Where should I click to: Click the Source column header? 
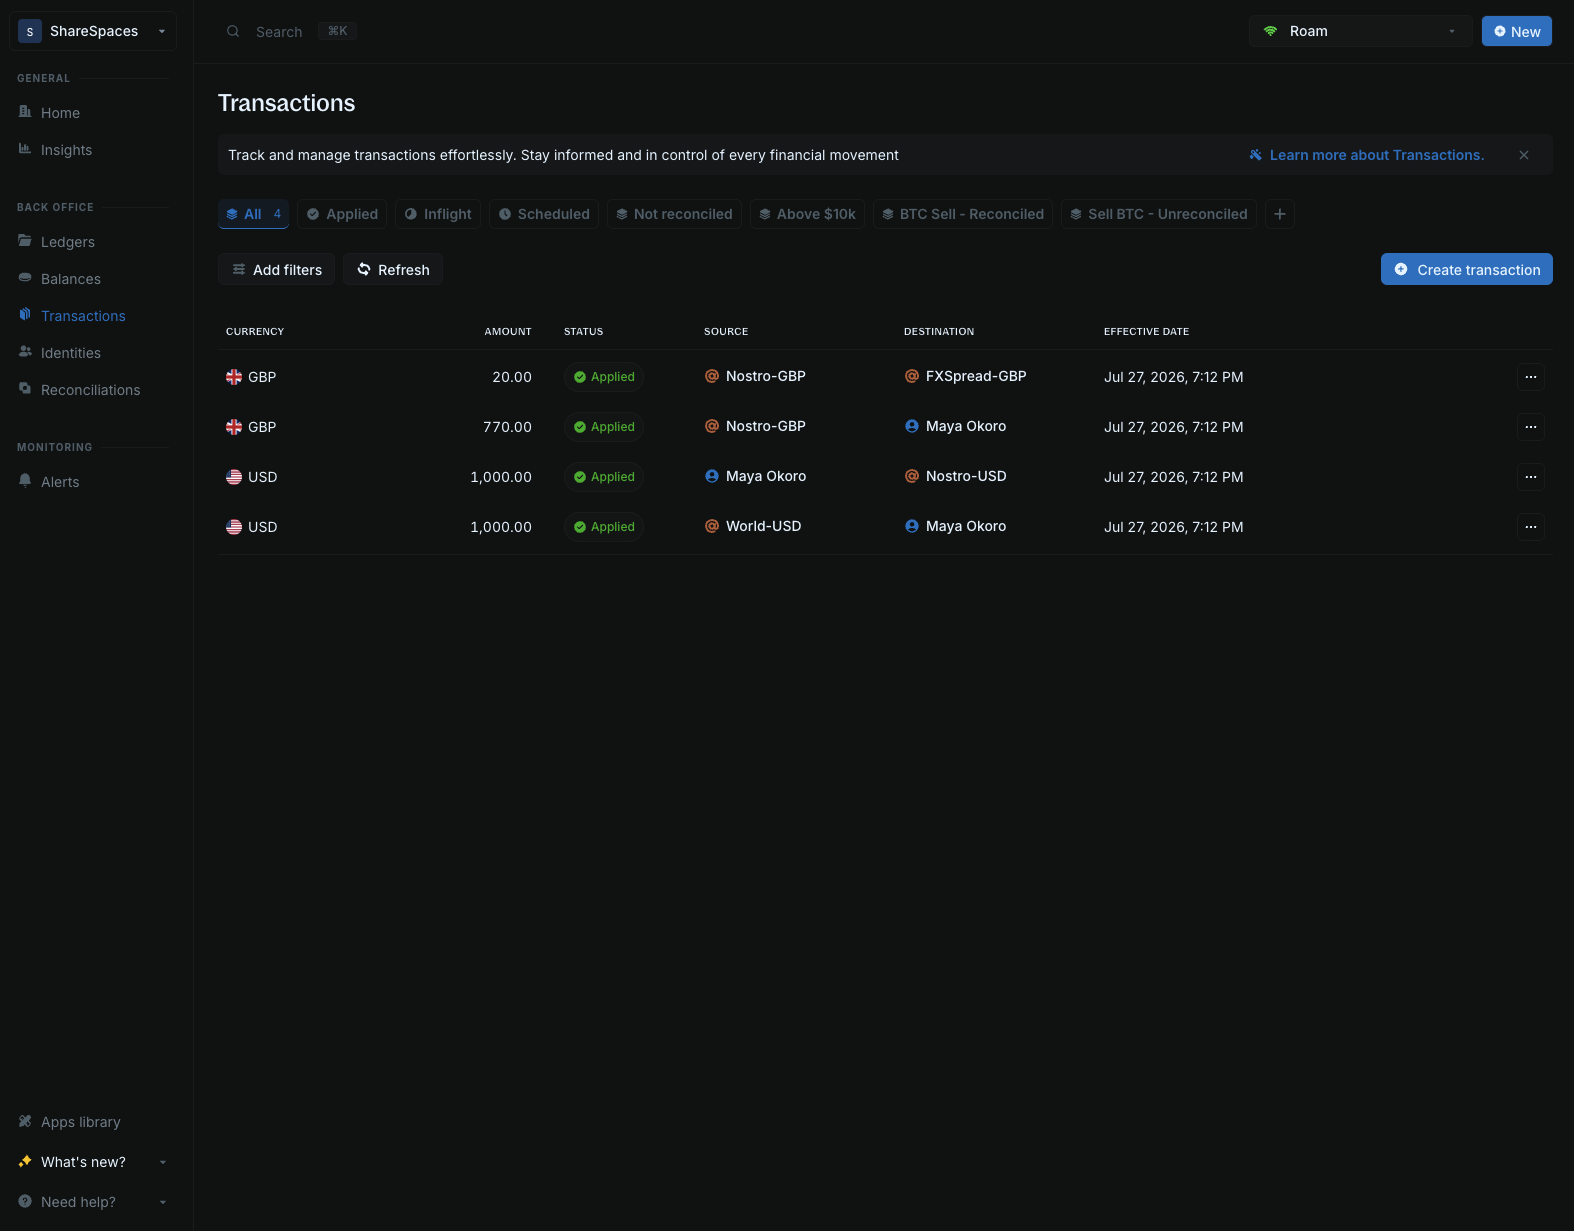coord(726,331)
